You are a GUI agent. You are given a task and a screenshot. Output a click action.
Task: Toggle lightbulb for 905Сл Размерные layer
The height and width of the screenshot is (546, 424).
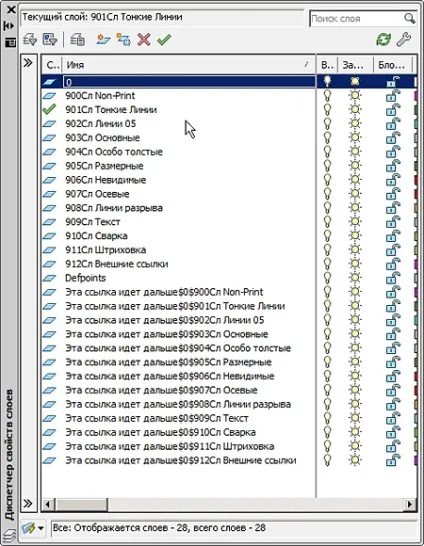(x=327, y=166)
